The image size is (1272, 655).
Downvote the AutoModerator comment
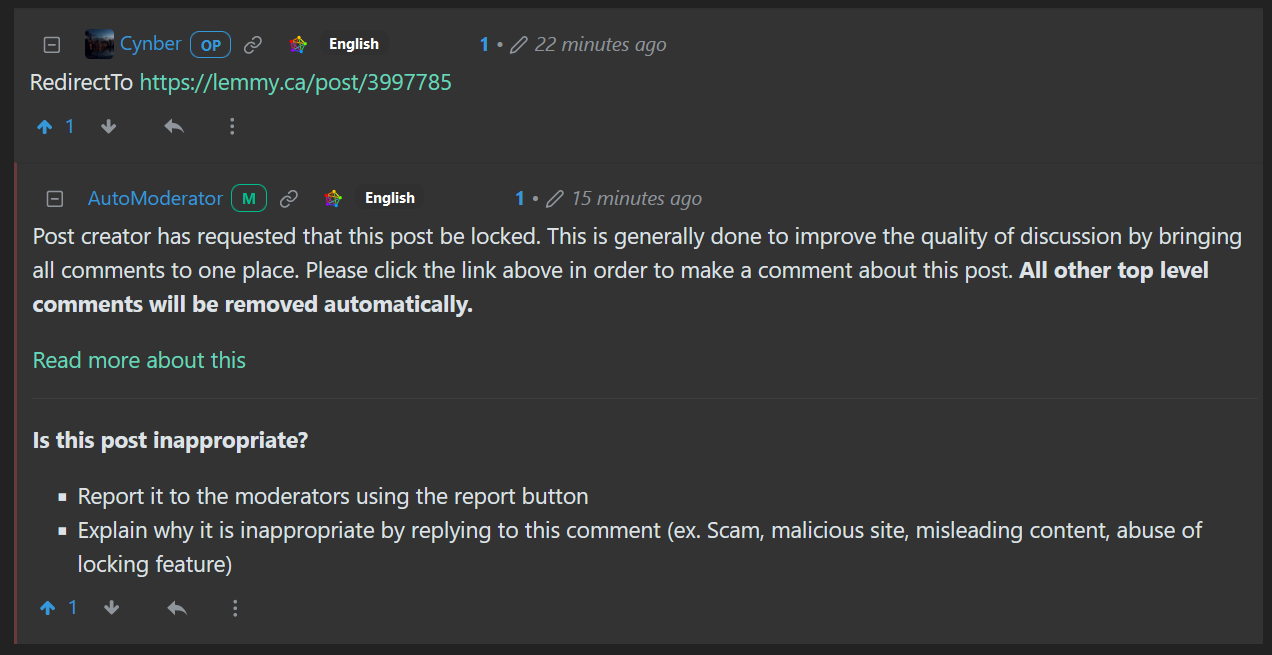(x=112, y=608)
